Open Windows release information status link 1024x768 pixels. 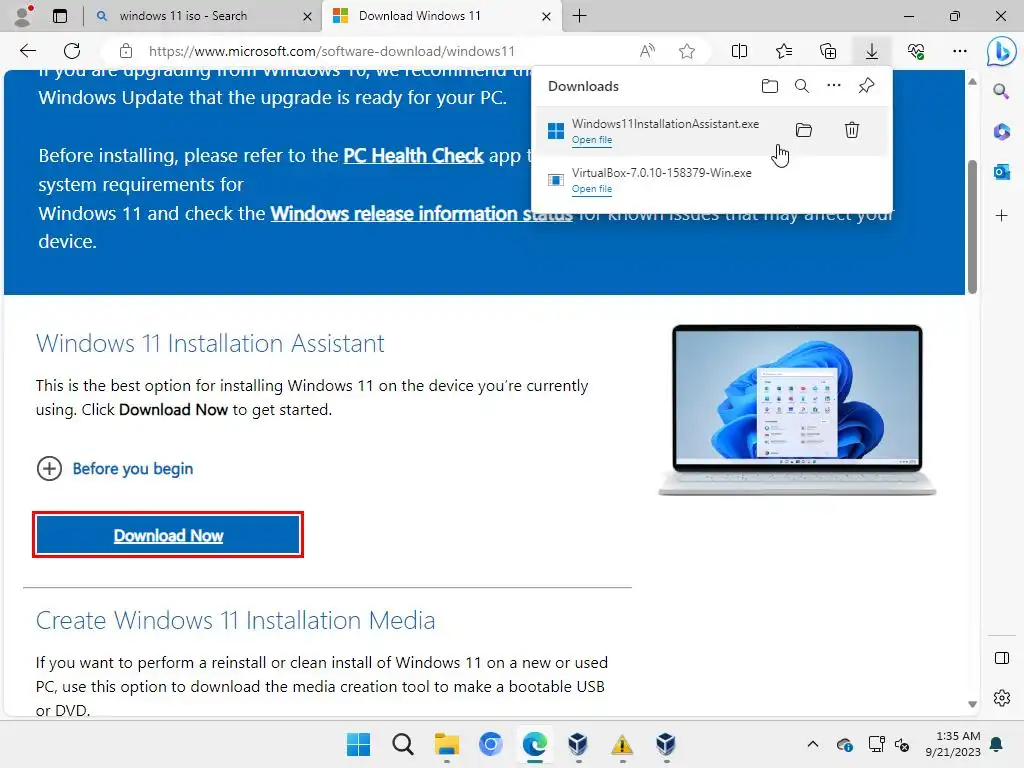pyautogui.click(x=421, y=214)
